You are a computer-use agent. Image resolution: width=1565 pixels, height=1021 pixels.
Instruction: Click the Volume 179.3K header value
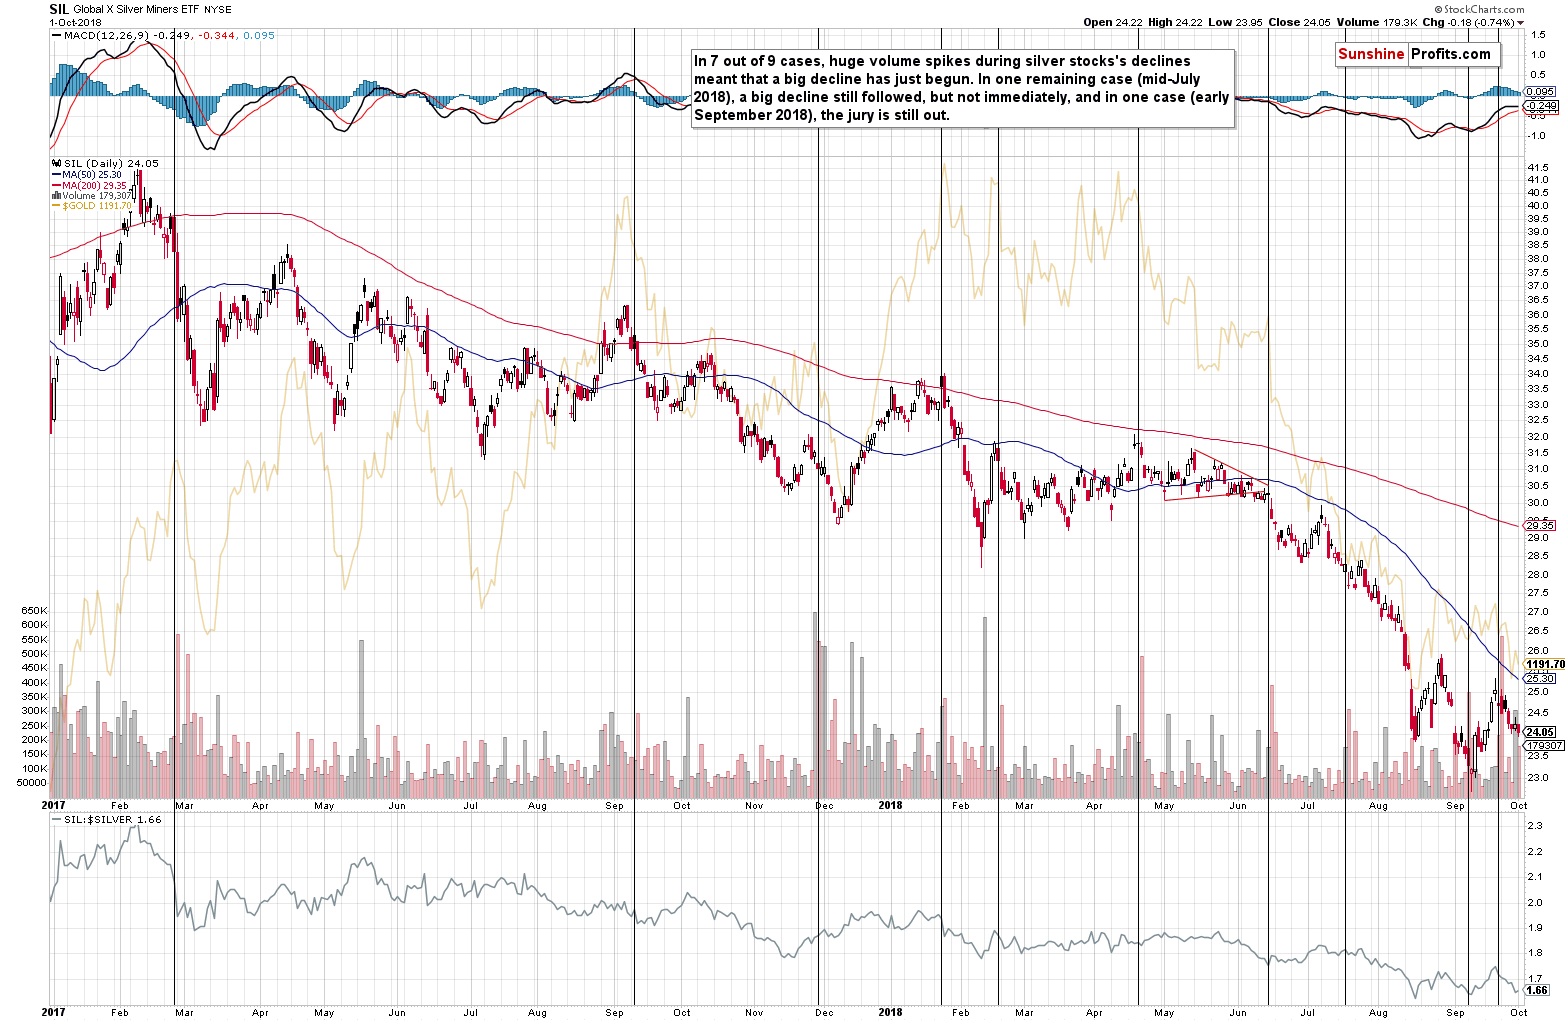1377,22
